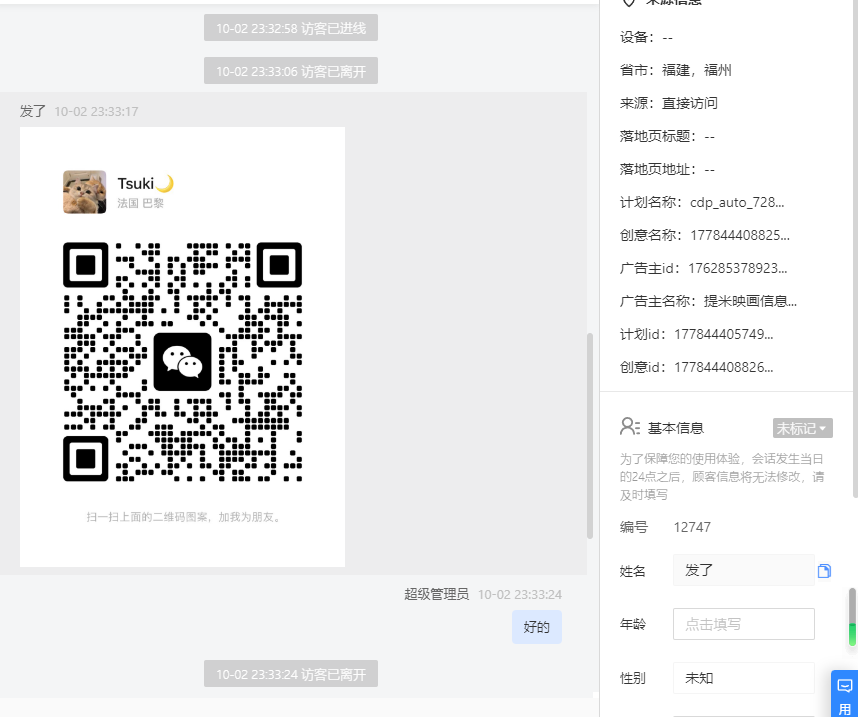The image size is (858, 717).
Task: Click the timestamp 10-02 23:33:17
Action: pyautogui.click(x=96, y=112)
